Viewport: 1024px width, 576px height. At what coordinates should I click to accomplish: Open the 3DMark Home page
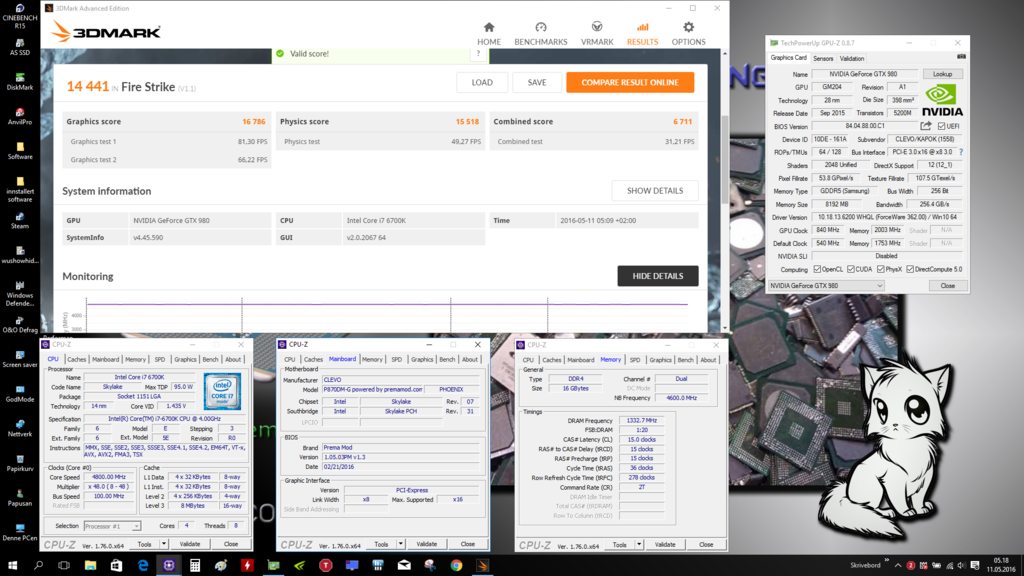[x=488, y=33]
